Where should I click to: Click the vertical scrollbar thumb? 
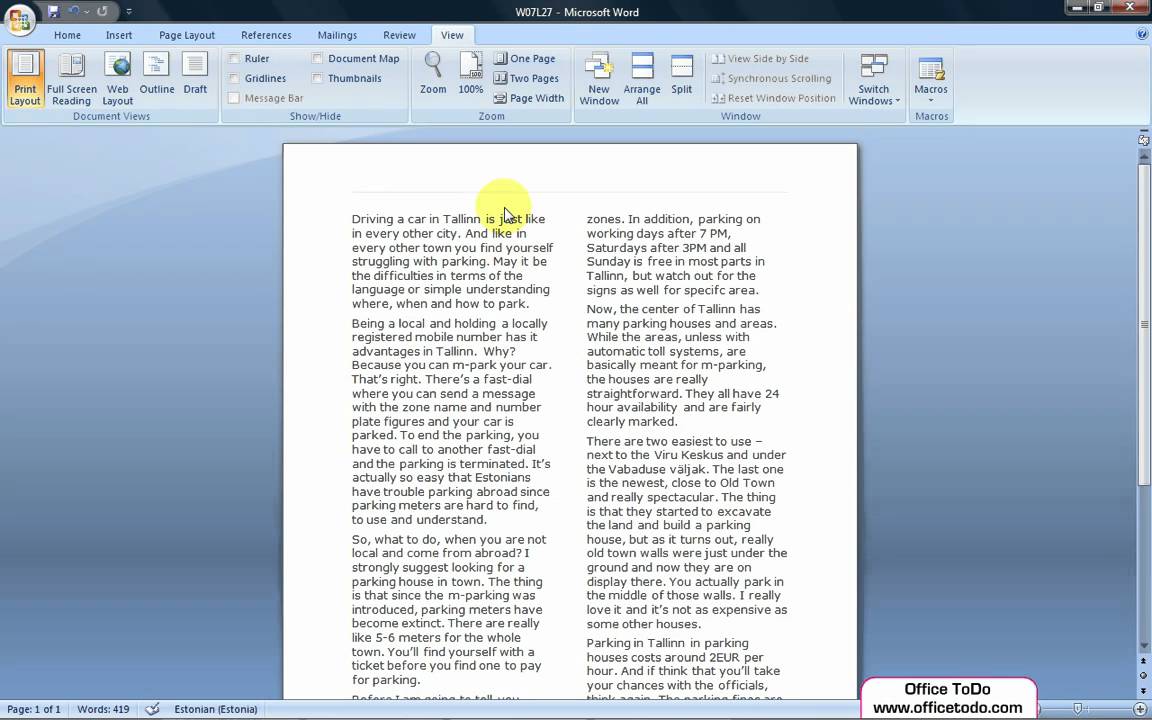point(1144,324)
